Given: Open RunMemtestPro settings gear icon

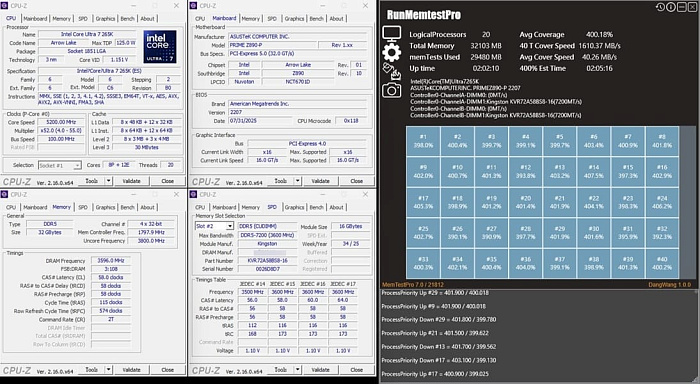Looking at the screenshot, I should 392,53.
